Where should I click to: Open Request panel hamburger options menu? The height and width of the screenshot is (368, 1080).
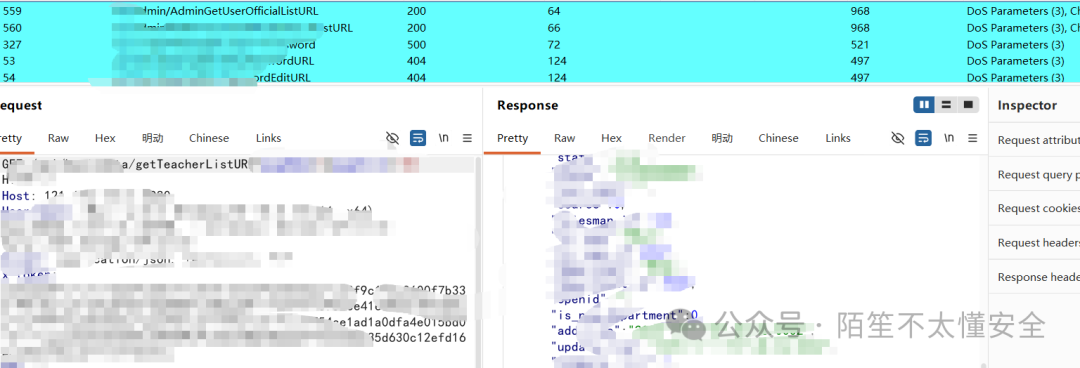467,139
